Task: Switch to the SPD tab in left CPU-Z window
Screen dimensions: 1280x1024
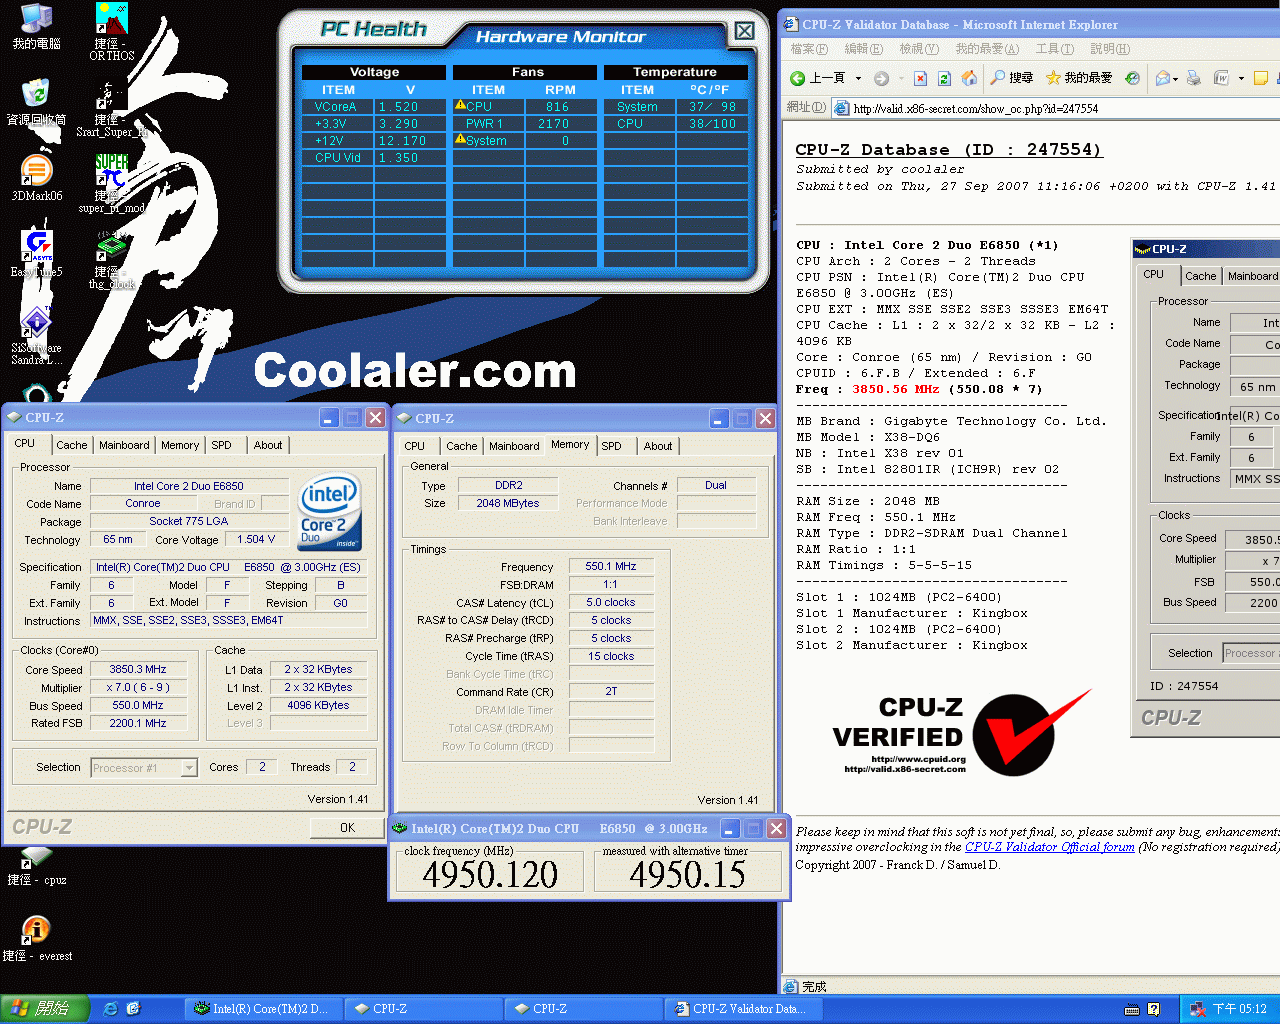Action: coord(221,445)
